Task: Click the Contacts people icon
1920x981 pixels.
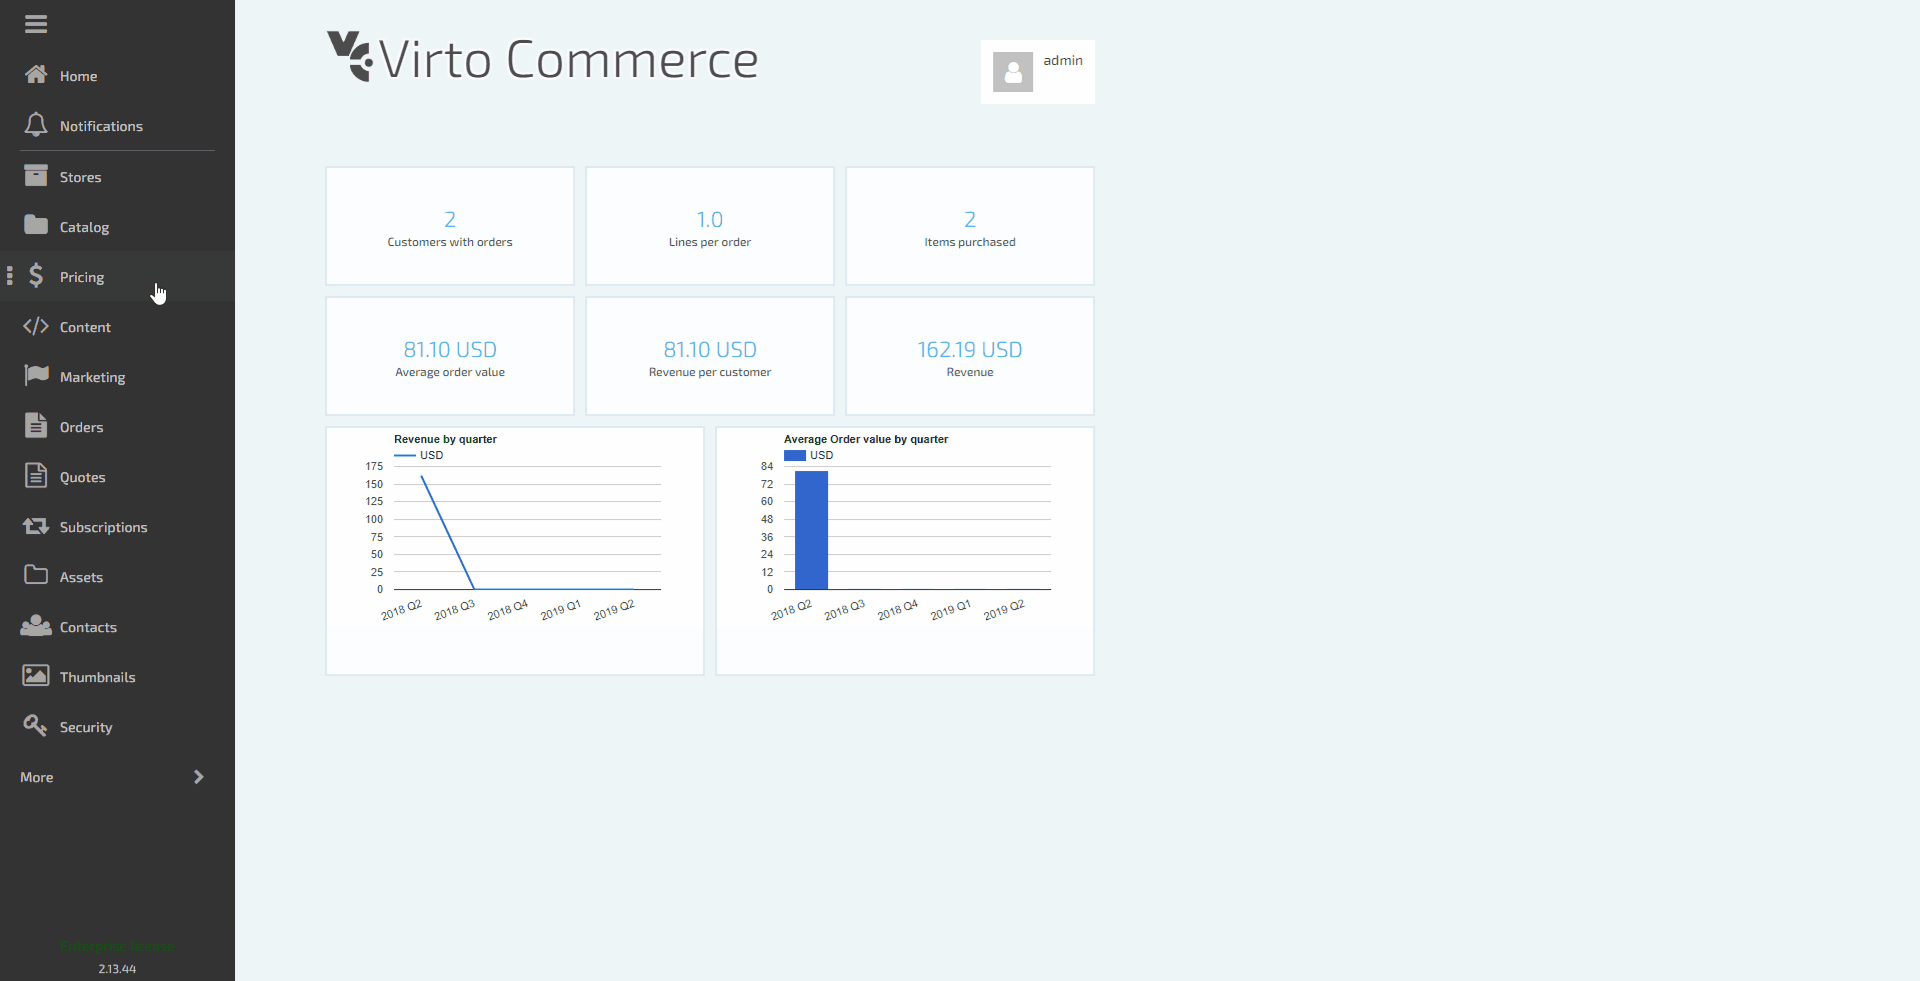Action: [x=36, y=626]
